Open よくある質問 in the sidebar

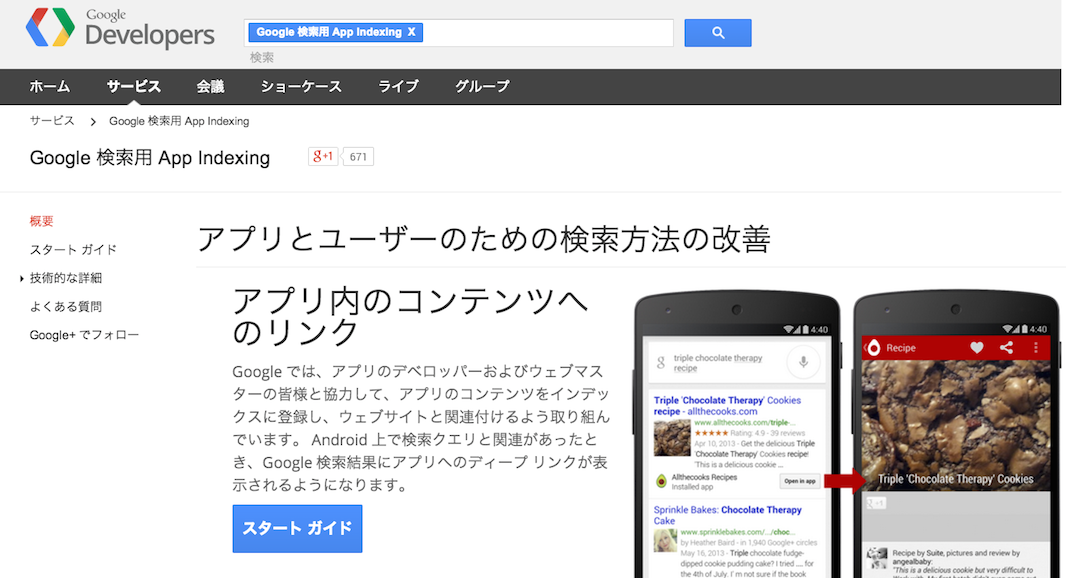66,307
